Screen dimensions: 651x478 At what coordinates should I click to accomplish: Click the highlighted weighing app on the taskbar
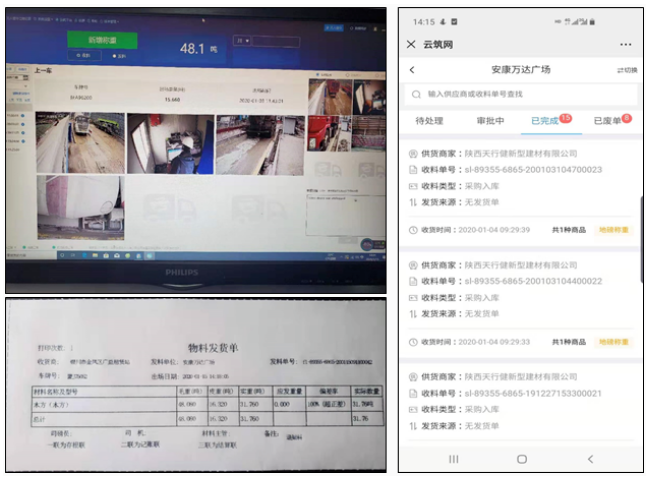coord(149,256)
